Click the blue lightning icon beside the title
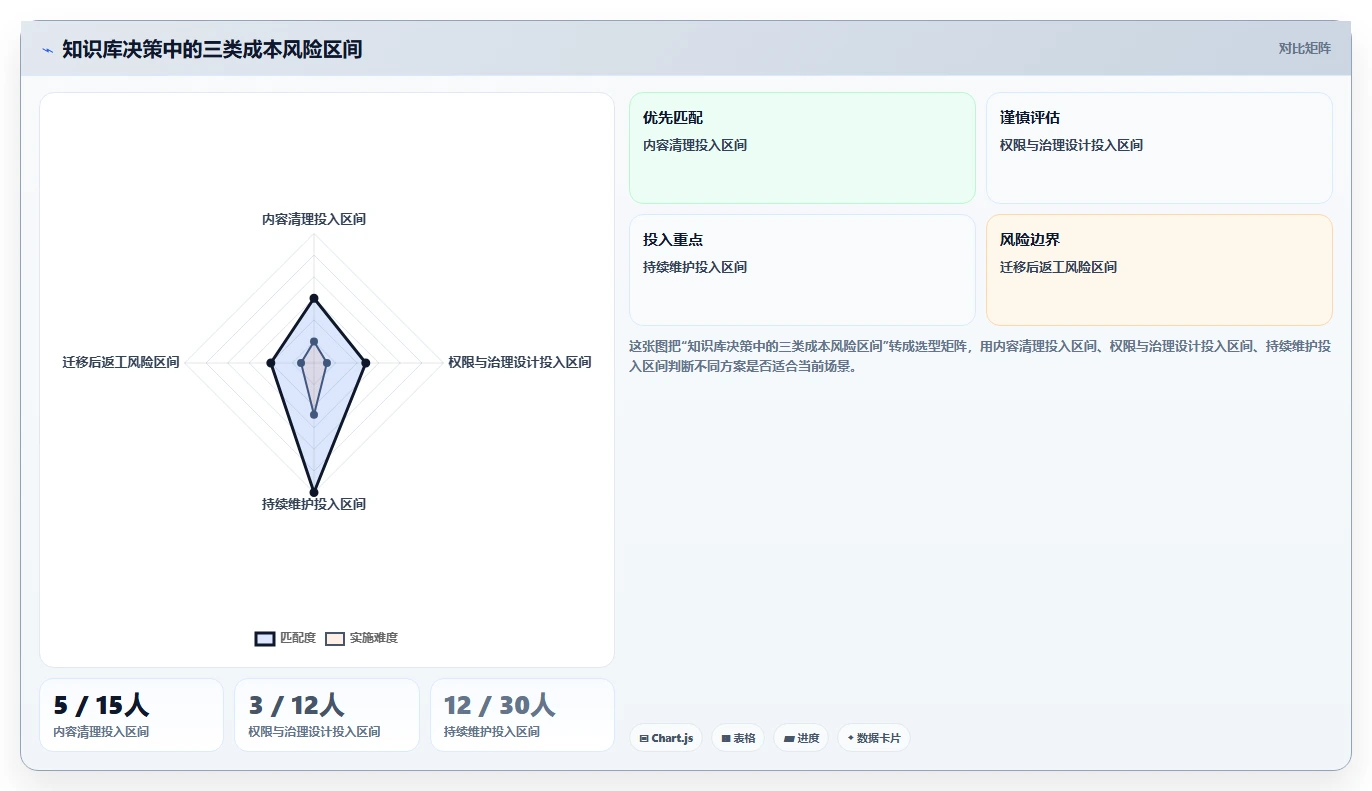Screen dimensions: 1372x791 click(47, 50)
